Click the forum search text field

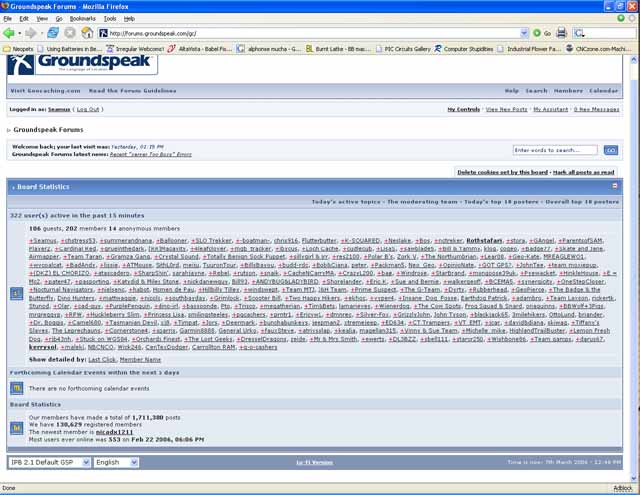coord(555,150)
